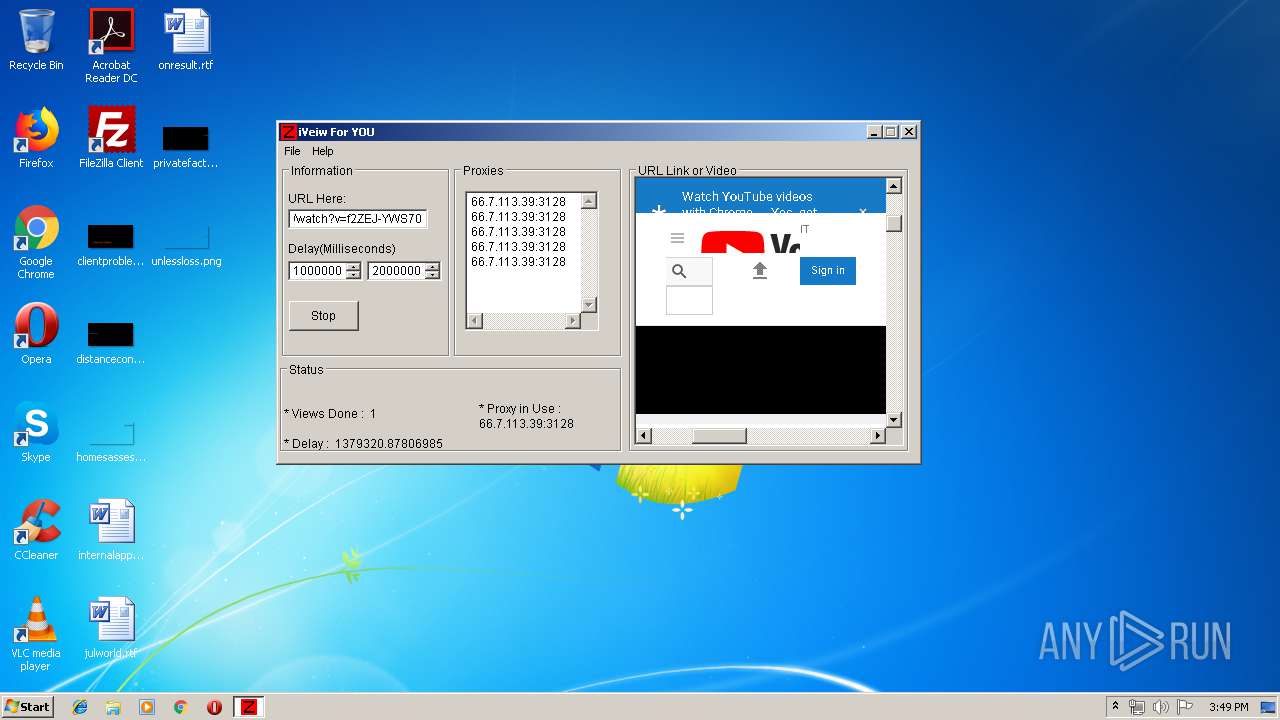Dismiss the Watch YouTube videos banner
This screenshot has width=1280, height=720.
tap(863, 211)
